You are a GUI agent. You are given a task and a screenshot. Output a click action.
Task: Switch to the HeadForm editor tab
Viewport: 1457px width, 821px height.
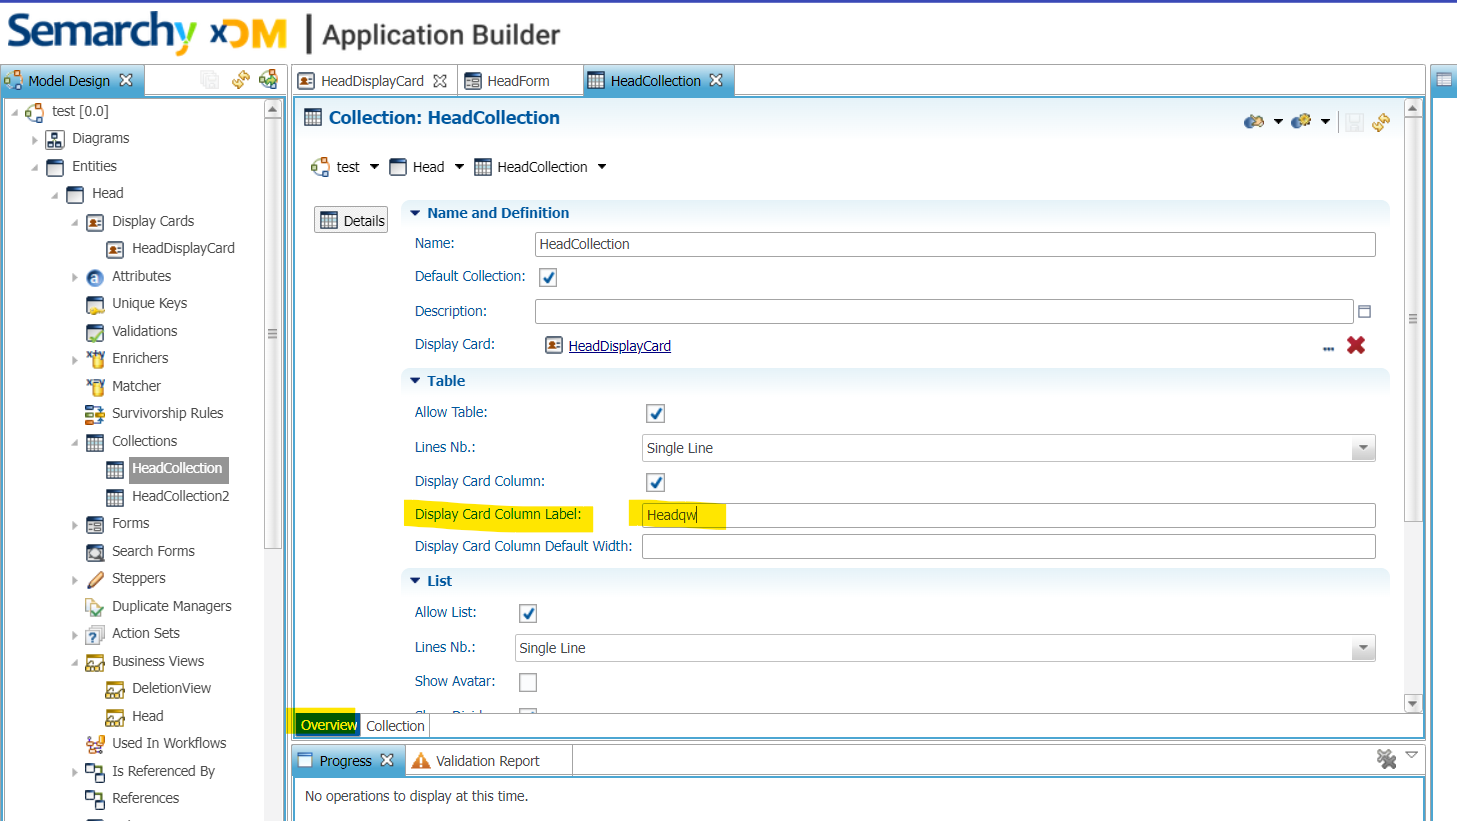pyautogui.click(x=518, y=81)
